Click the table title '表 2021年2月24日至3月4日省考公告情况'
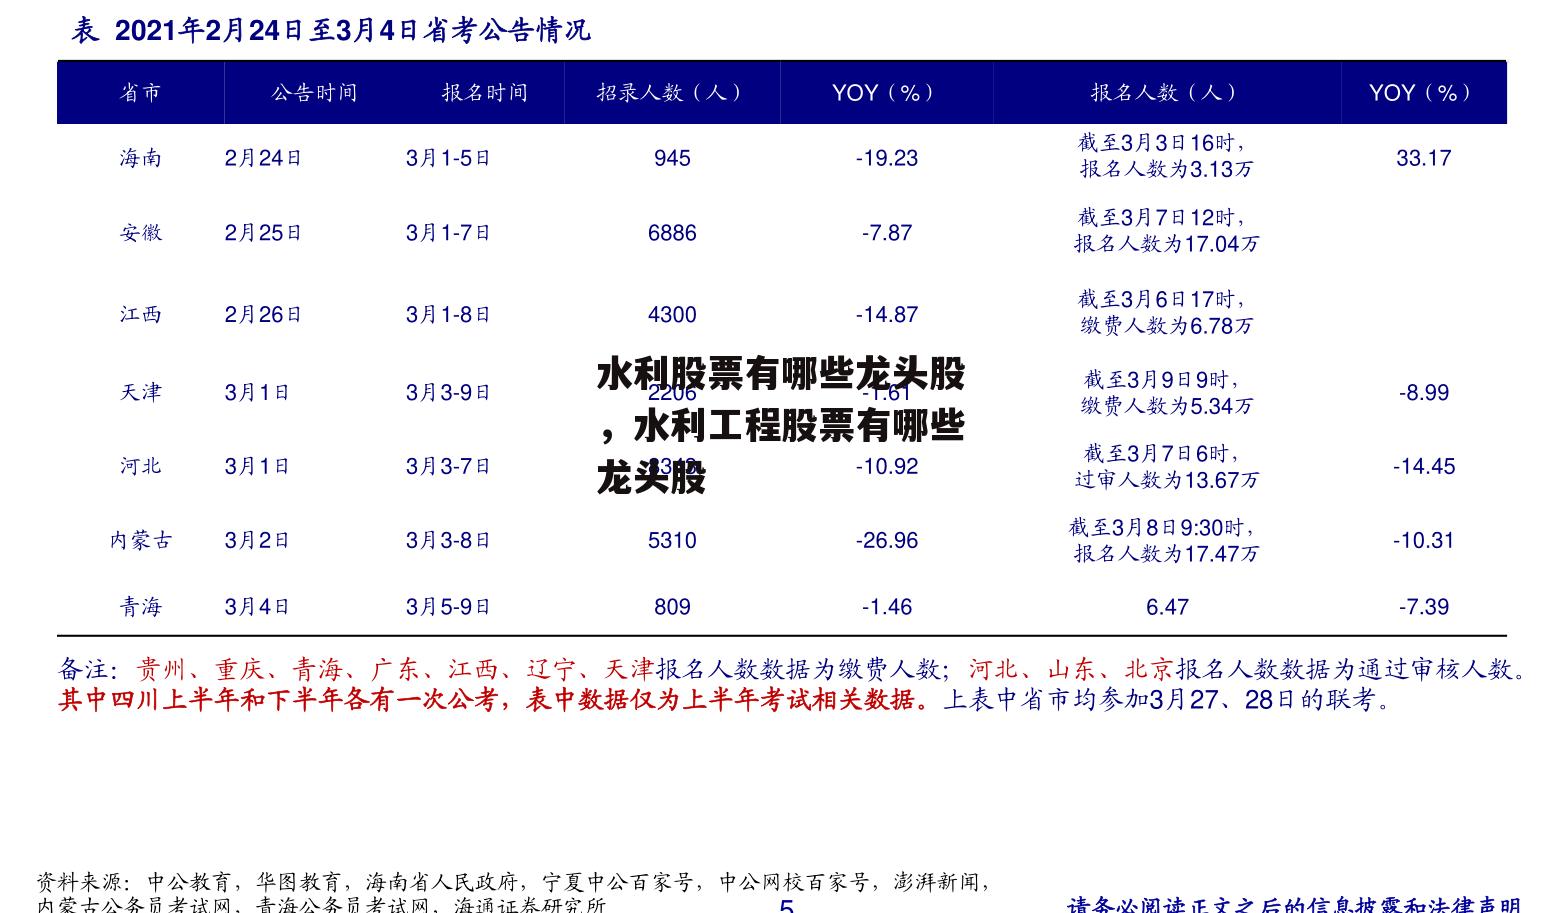The height and width of the screenshot is (913, 1561). click(331, 31)
